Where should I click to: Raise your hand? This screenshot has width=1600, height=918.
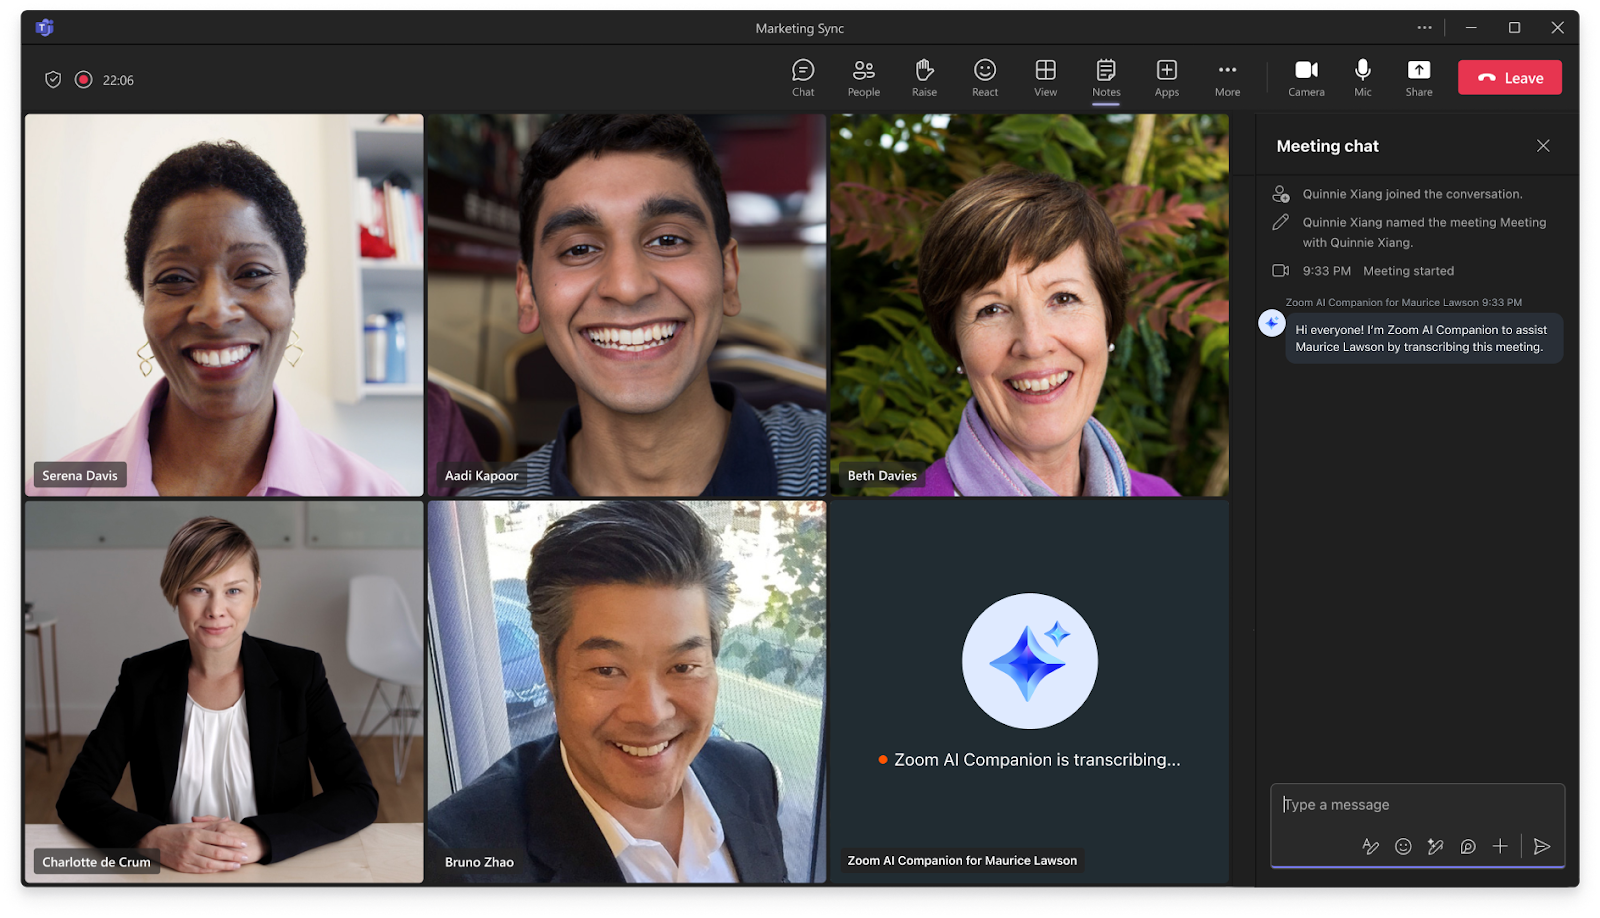coord(923,78)
